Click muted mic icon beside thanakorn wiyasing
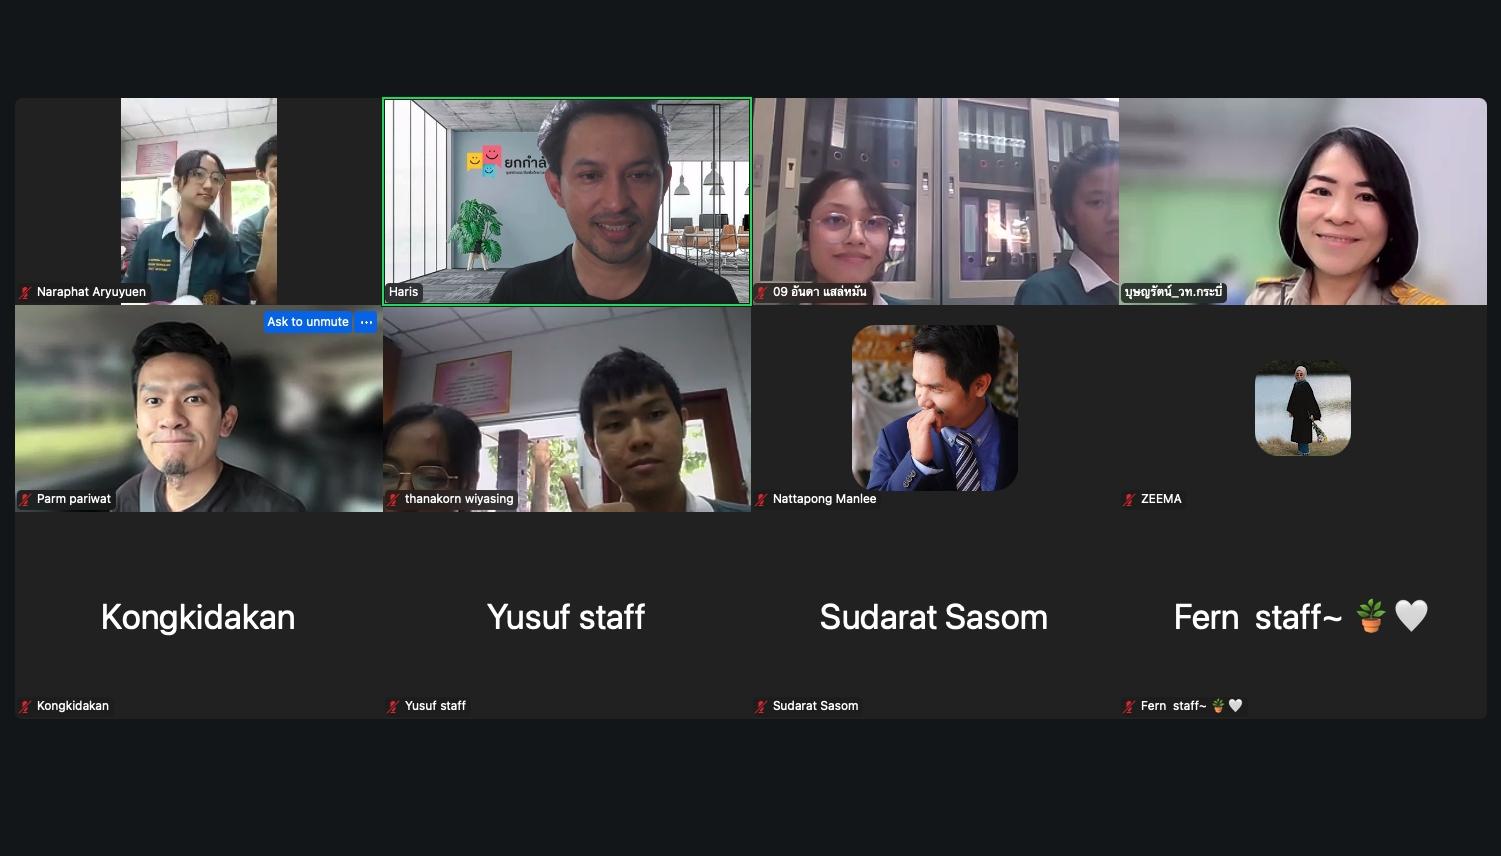Image resolution: width=1501 pixels, height=856 pixels. pos(393,500)
